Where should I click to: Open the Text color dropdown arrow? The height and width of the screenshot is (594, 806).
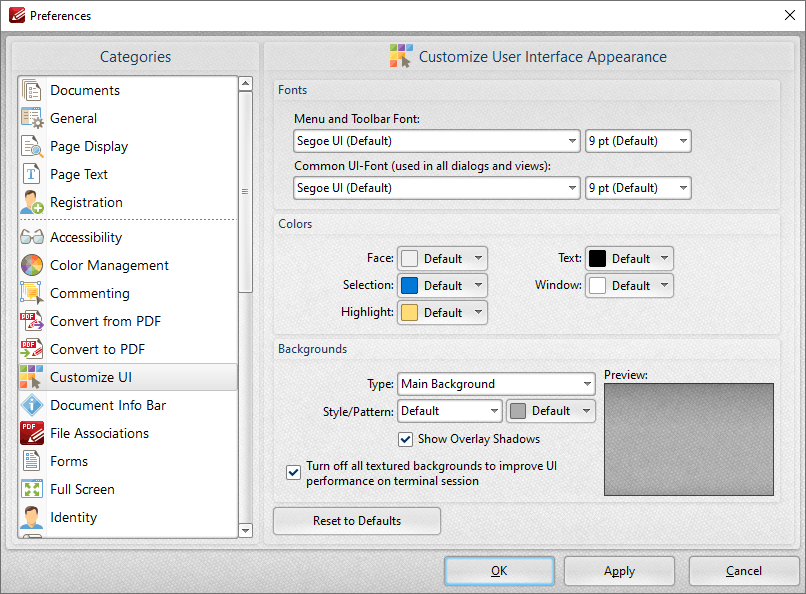(664, 258)
